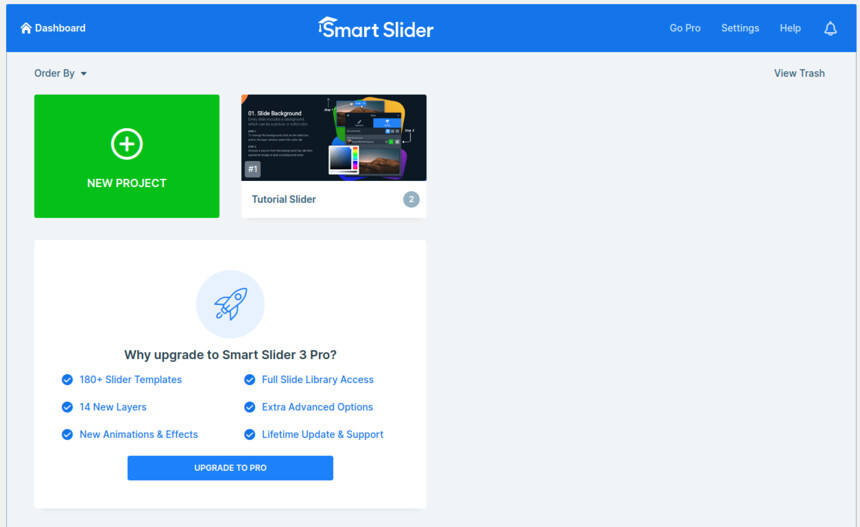The height and width of the screenshot is (527, 860).
Task: Open the notifications bell icon
Action: click(x=830, y=29)
